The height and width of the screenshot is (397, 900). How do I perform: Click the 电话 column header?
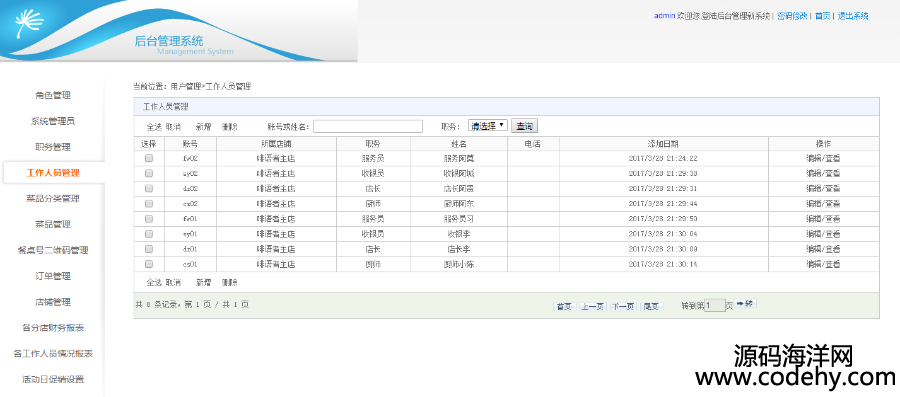533,143
